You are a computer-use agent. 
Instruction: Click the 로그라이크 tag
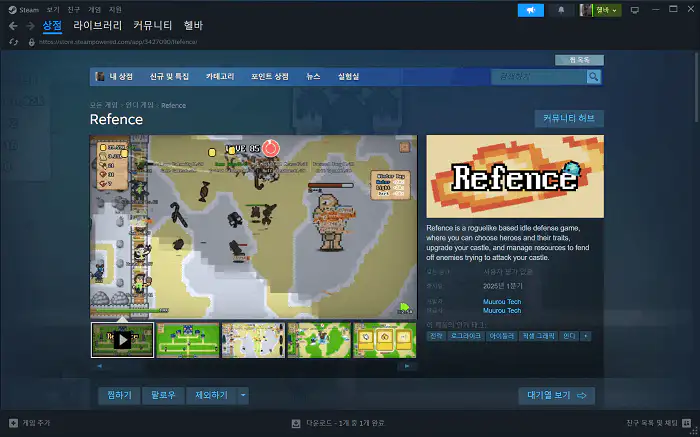click(466, 336)
